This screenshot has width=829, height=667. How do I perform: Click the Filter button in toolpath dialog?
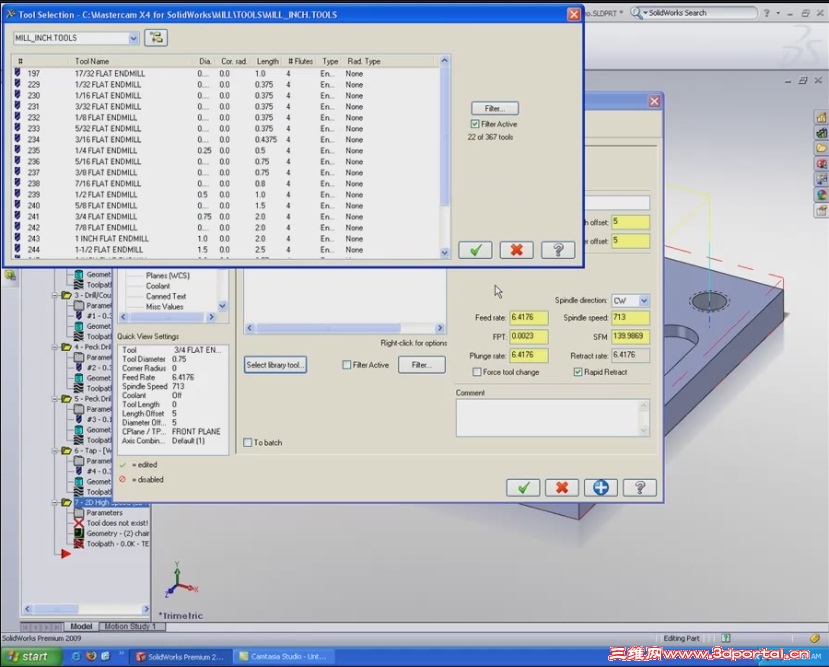tap(421, 365)
